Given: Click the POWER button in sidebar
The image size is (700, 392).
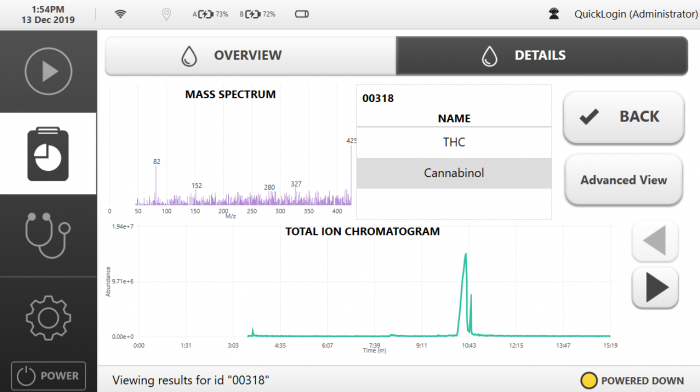Looking at the screenshot, I should (x=48, y=376).
